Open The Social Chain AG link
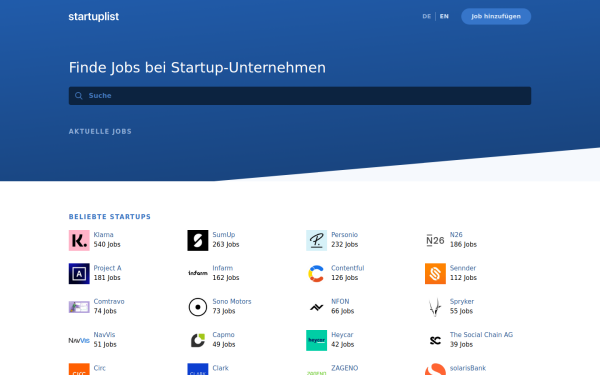 click(481, 334)
